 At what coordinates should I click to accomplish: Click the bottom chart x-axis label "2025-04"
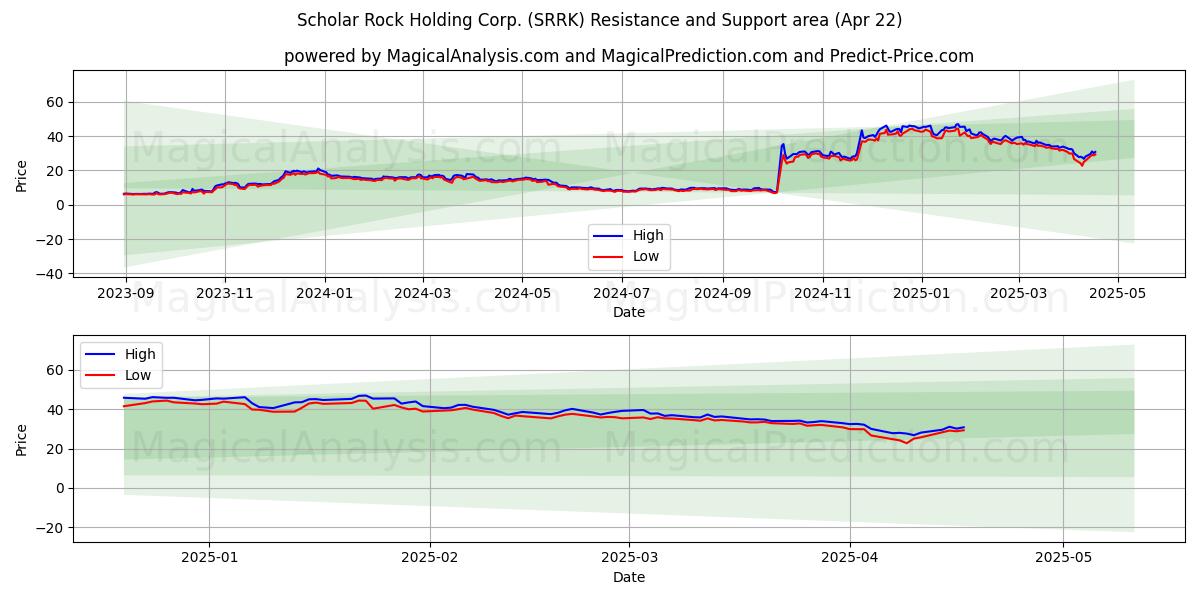(x=850, y=560)
